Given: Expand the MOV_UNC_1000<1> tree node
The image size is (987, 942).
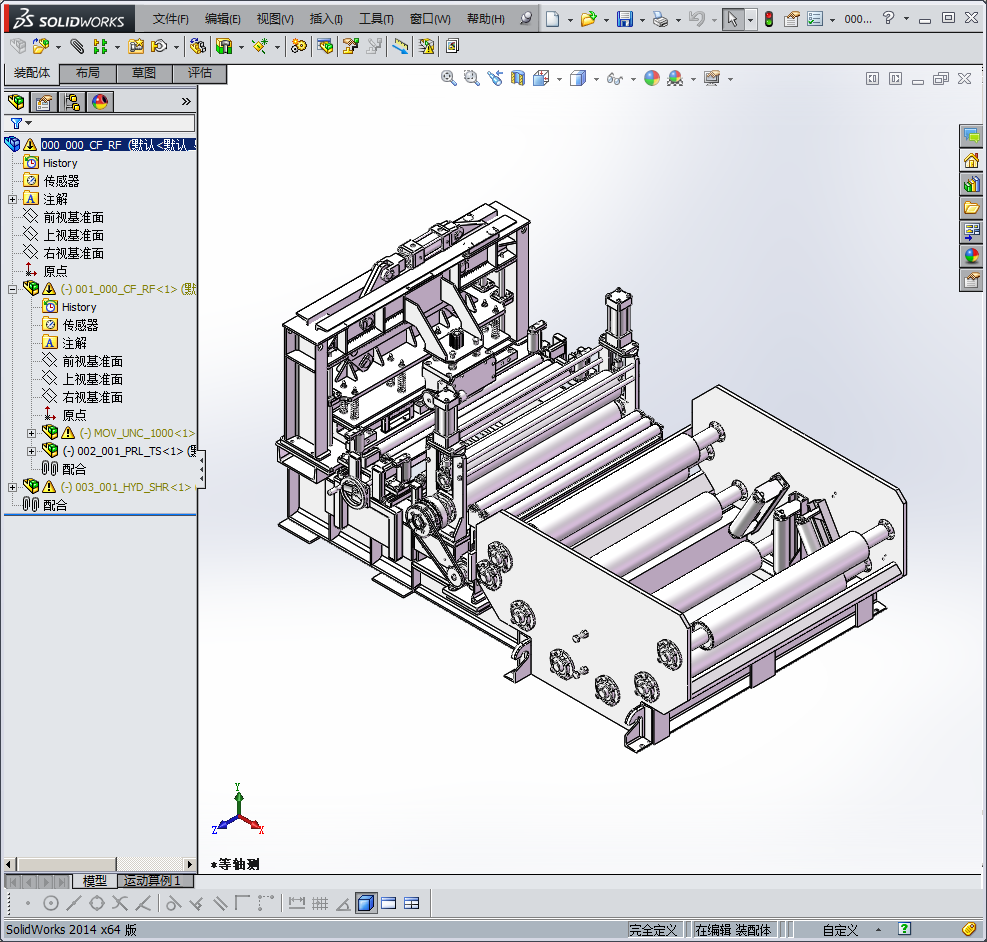Looking at the screenshot, I should pos(31,433).
